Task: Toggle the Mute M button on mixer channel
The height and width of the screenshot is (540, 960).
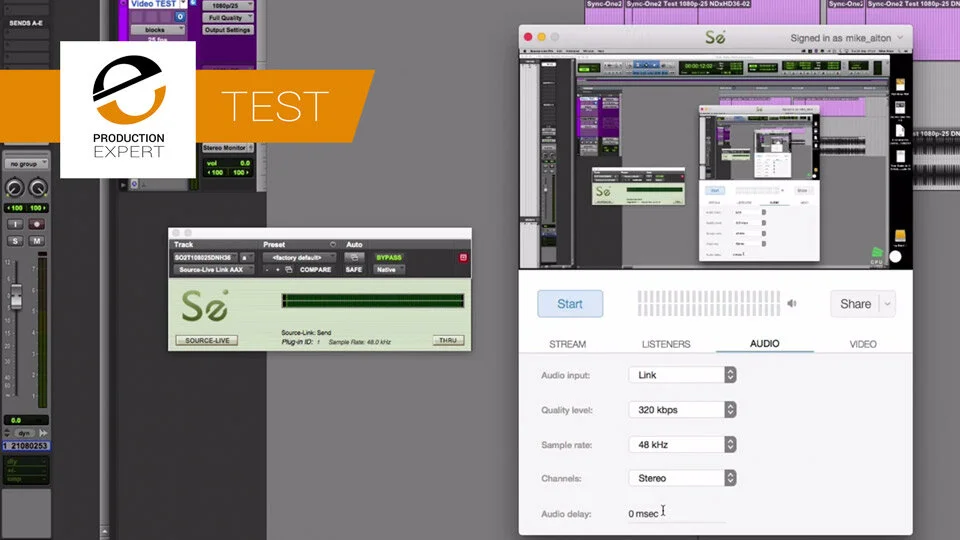Action: coord(37,241)
